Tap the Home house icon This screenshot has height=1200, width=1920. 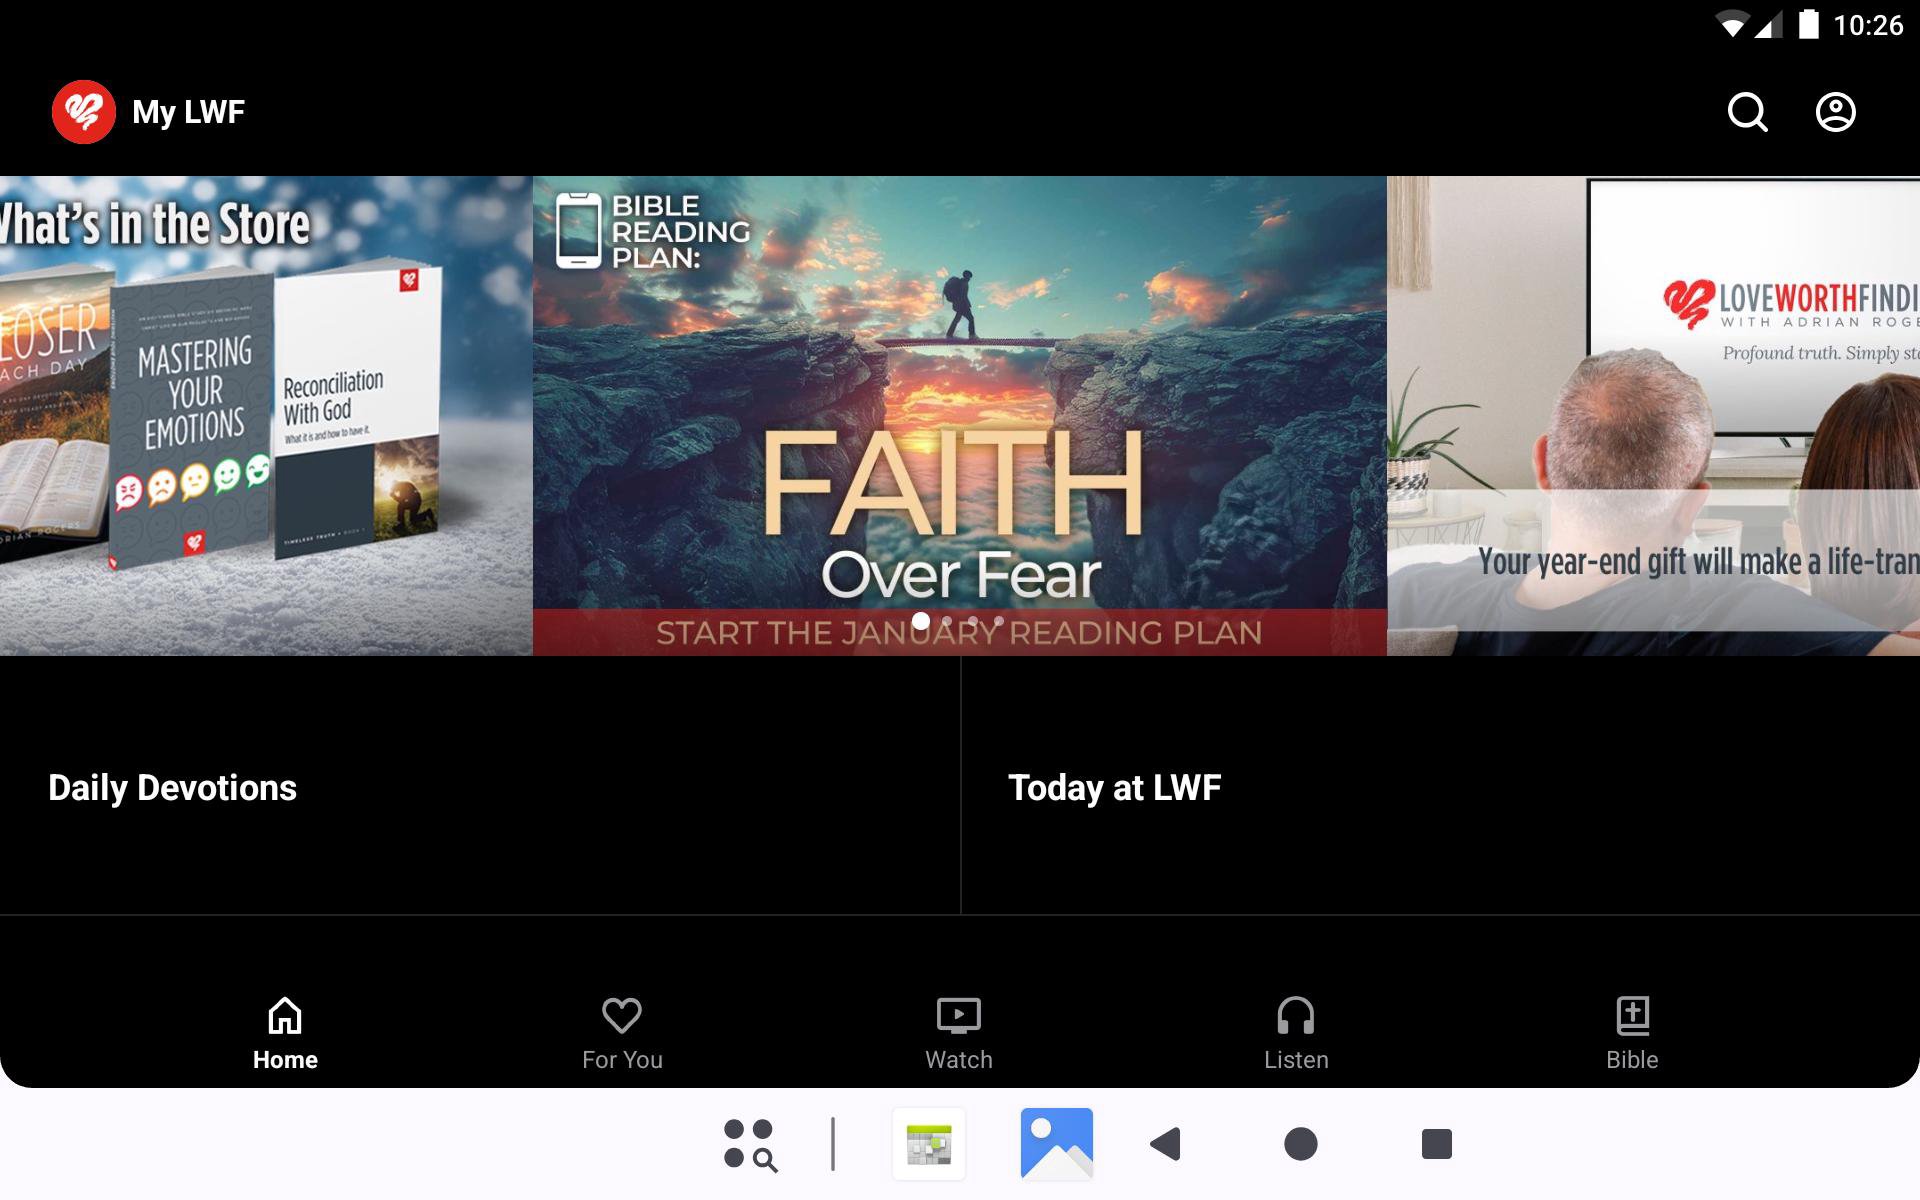point(285,1016)
